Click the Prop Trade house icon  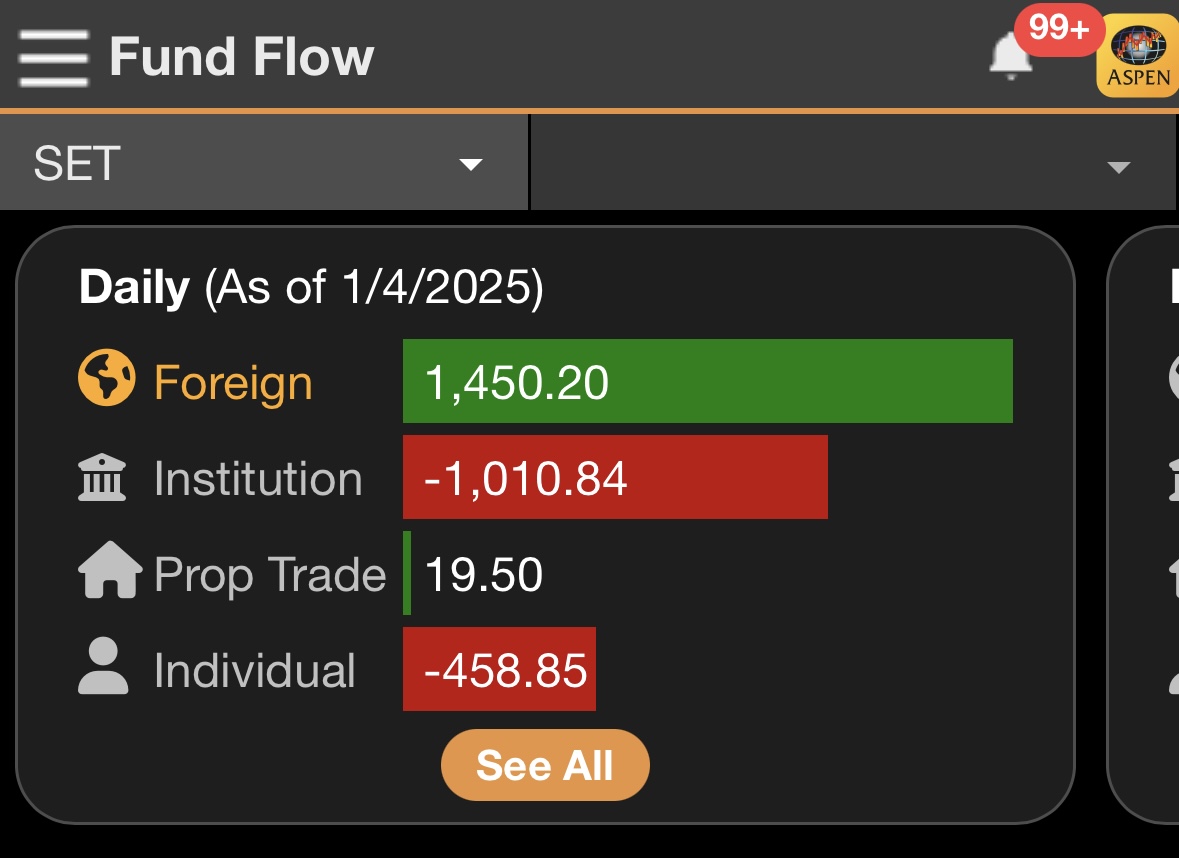pyautogui.click(x=109, y=571)
